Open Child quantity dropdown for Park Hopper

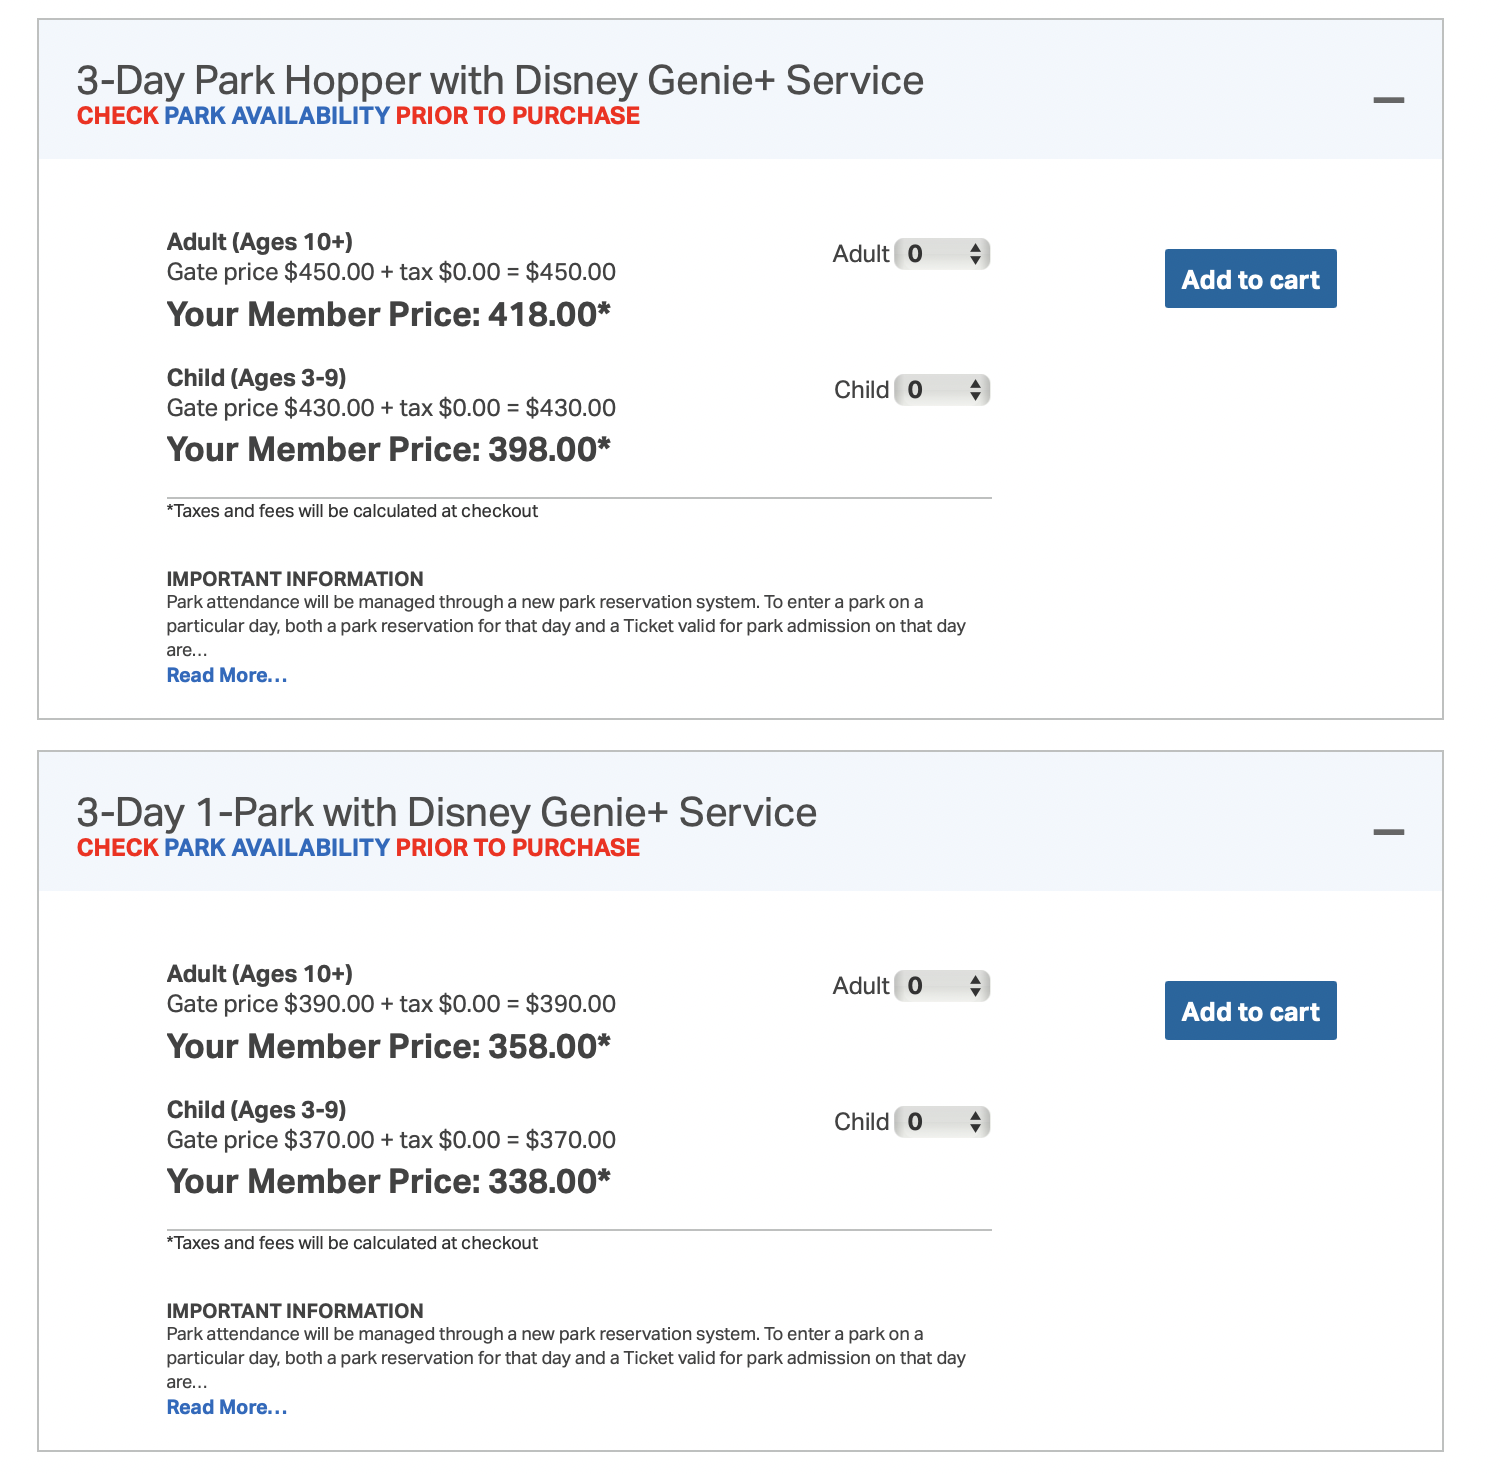(x=942, y=390)
